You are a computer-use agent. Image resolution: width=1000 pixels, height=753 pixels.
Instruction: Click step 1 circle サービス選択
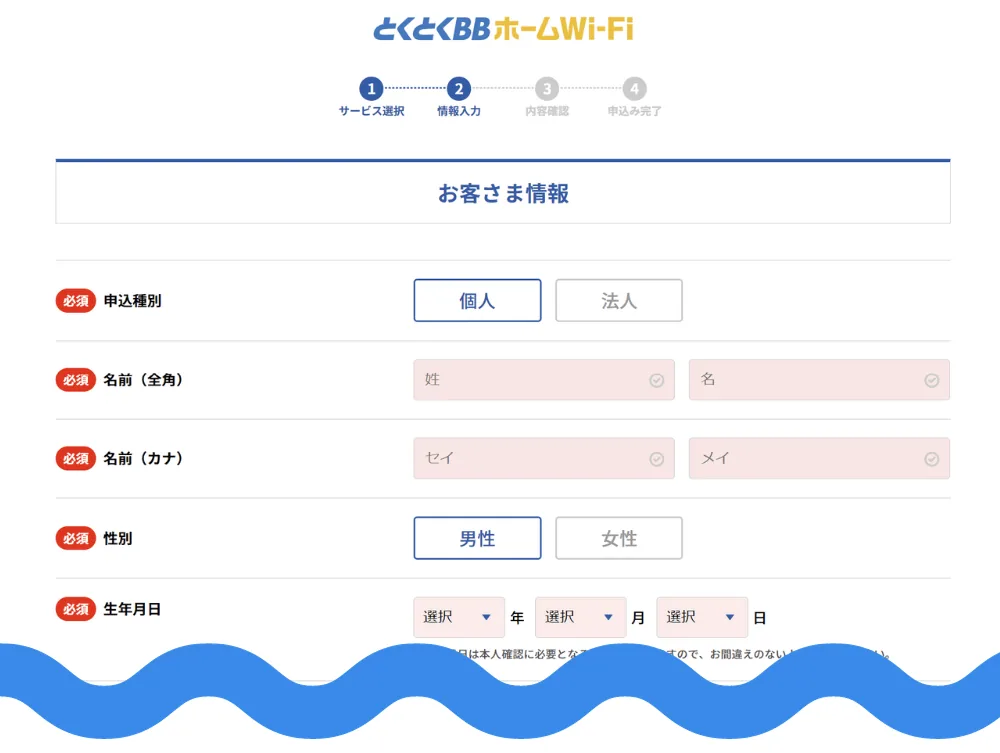[371, 89]
